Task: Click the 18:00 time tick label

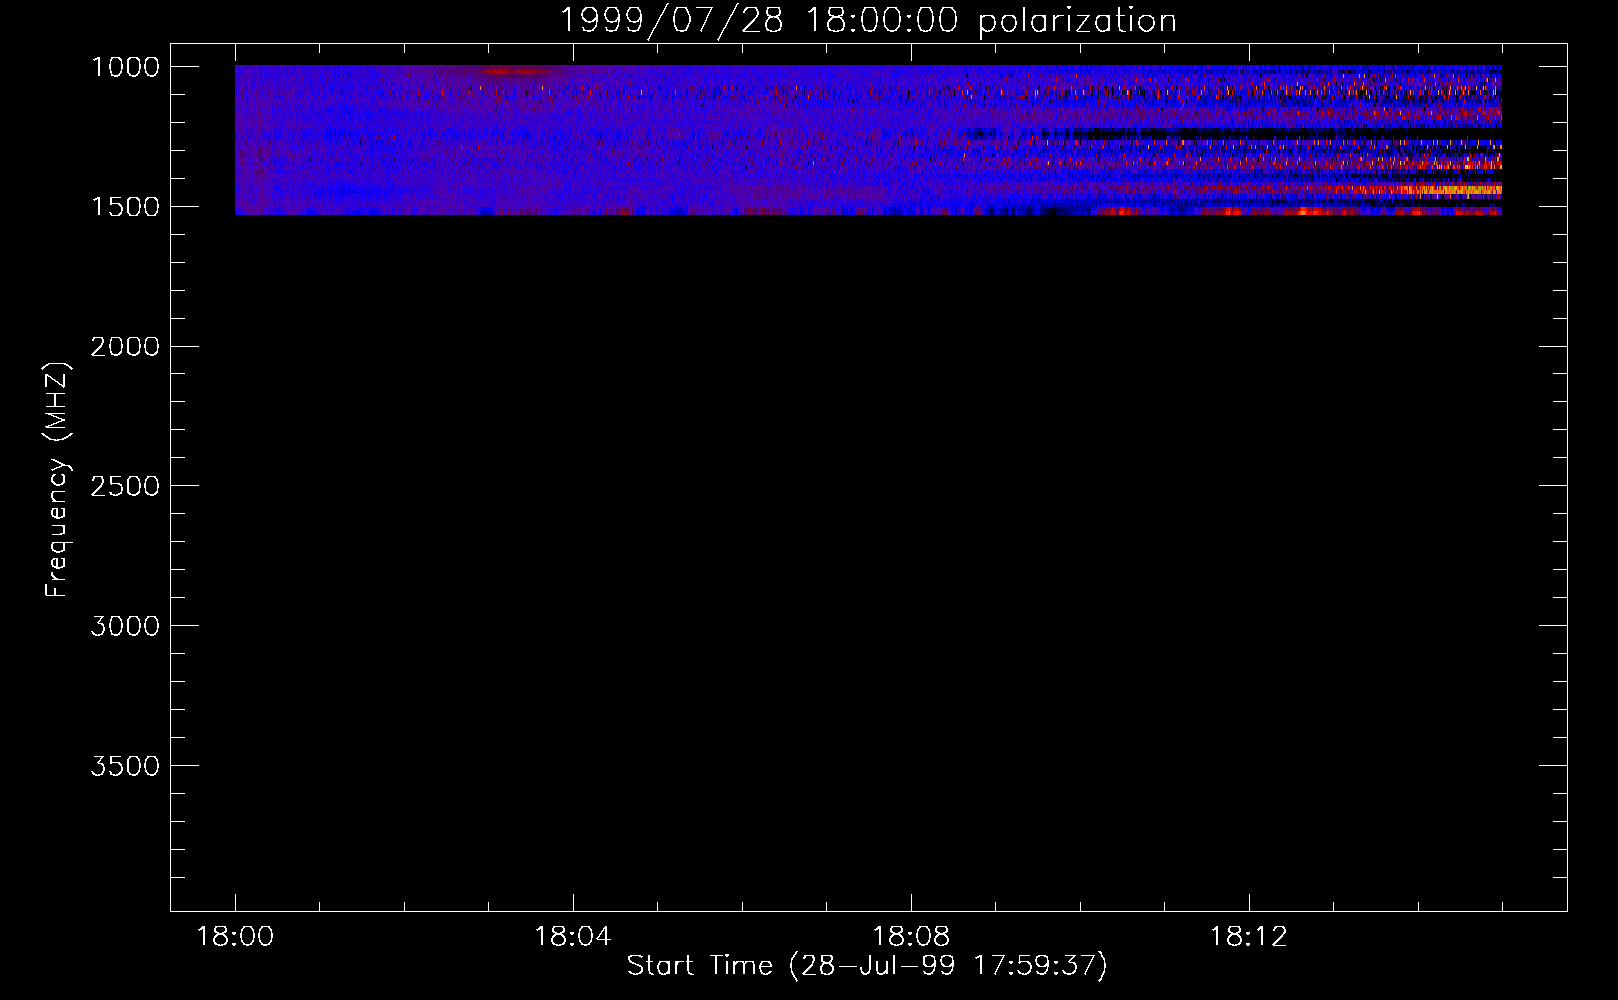Action: click(x=235, y=937)
